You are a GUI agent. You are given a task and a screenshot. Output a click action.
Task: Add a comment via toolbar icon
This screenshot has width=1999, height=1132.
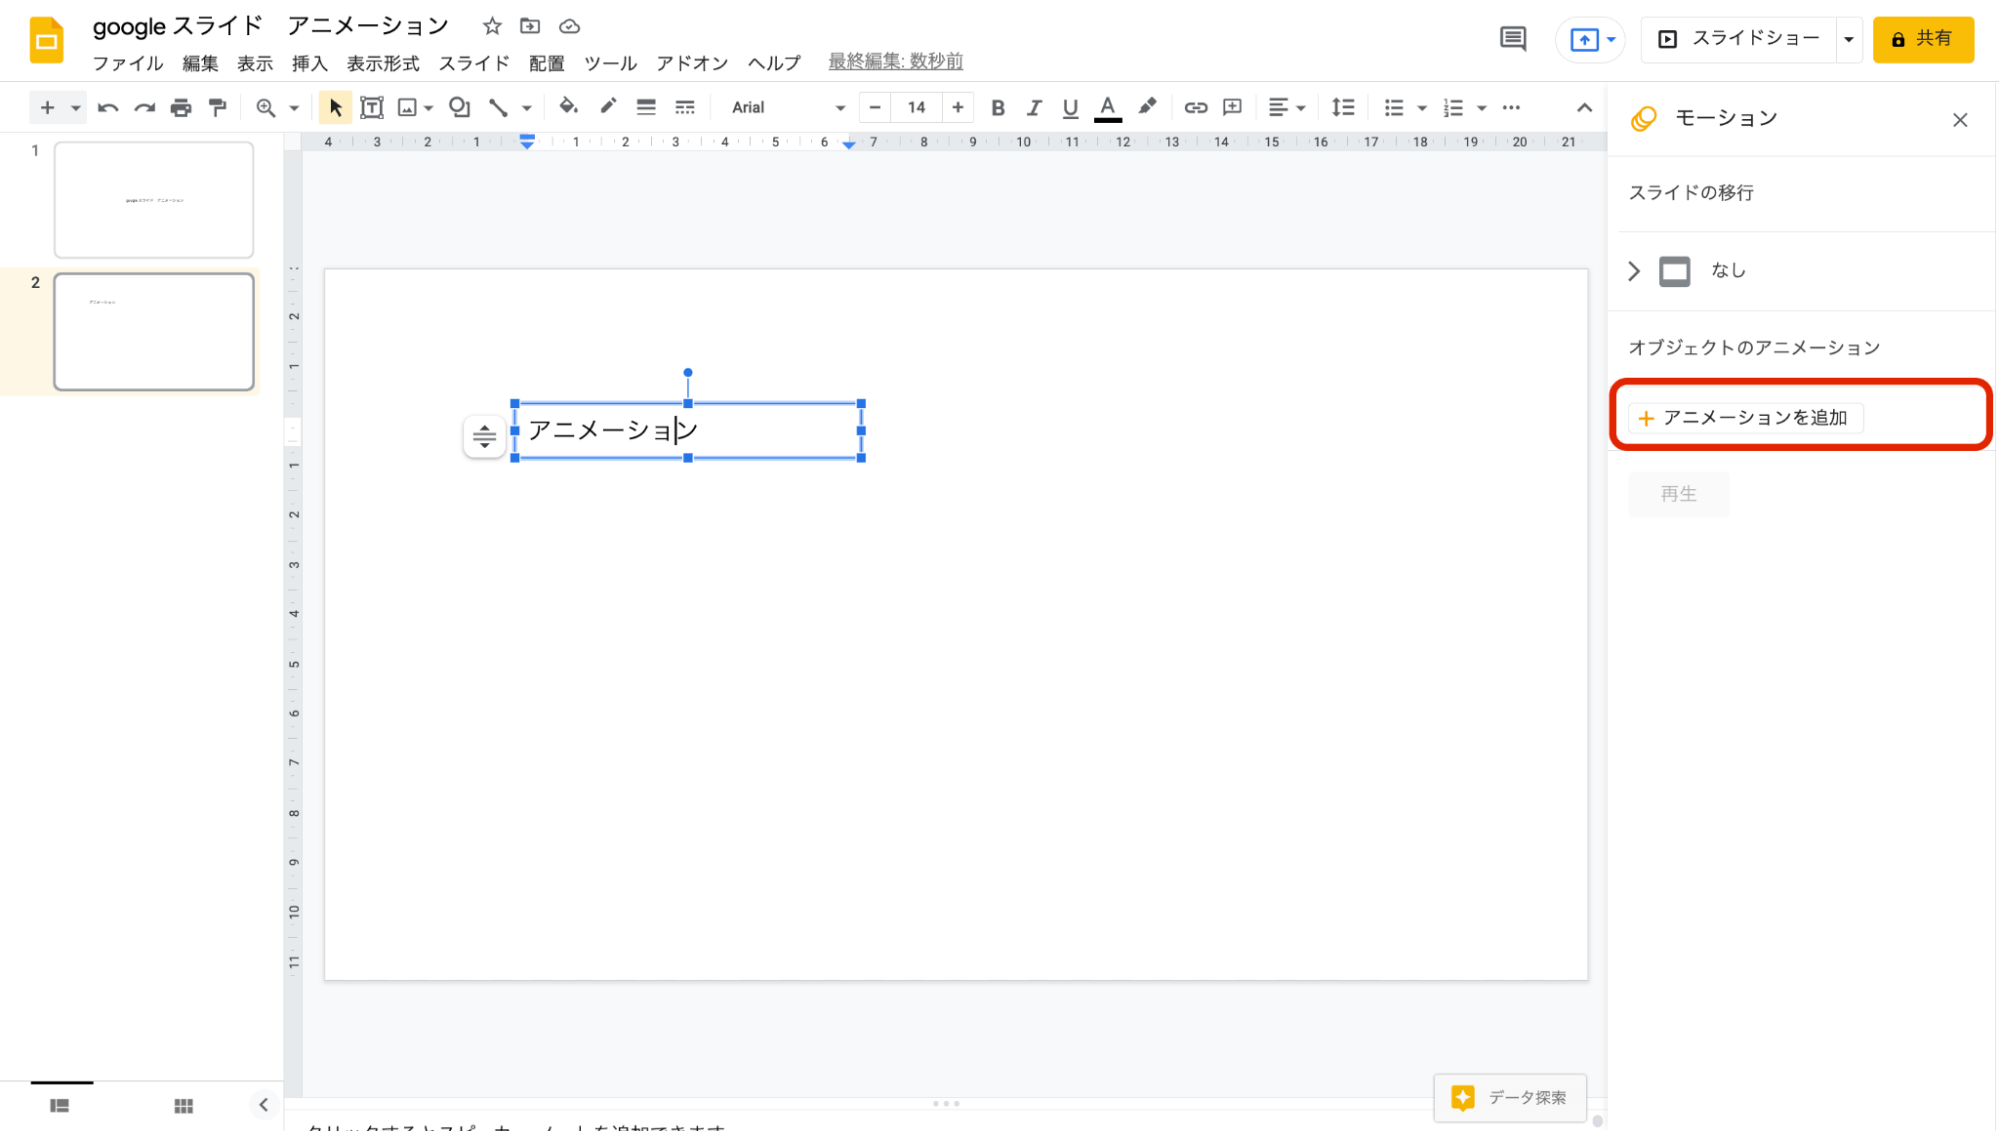(x=1233, y=108)
